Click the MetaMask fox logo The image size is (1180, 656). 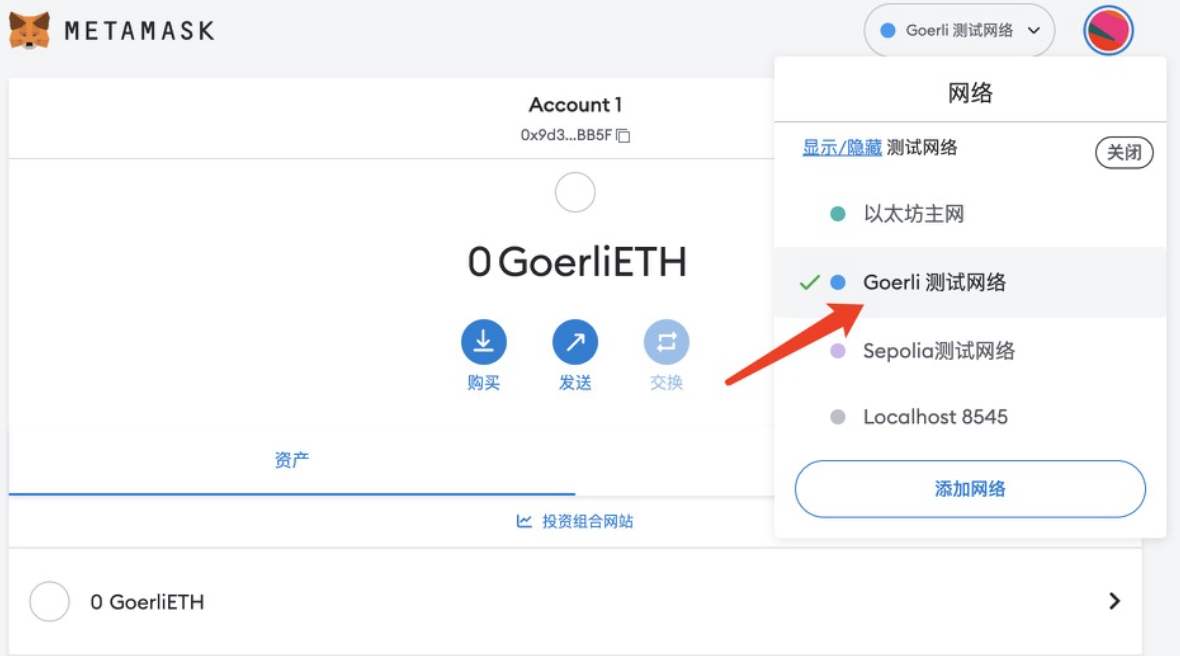[29, 31]
